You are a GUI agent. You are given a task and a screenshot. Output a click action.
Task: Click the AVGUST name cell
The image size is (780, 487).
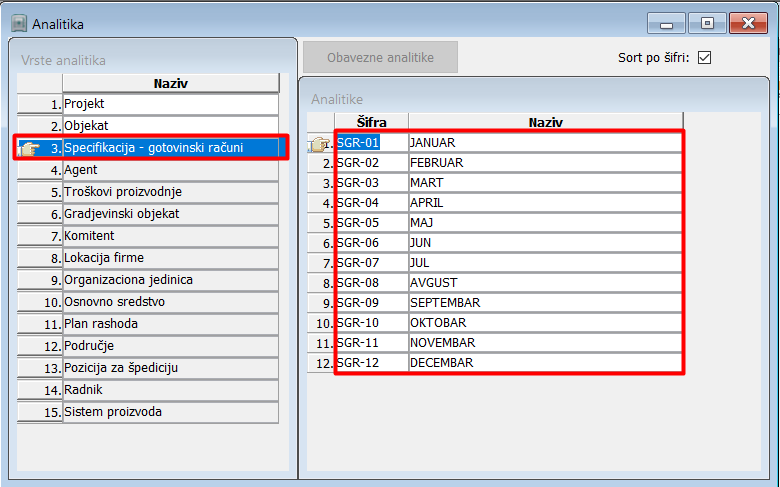click(546, 283)
